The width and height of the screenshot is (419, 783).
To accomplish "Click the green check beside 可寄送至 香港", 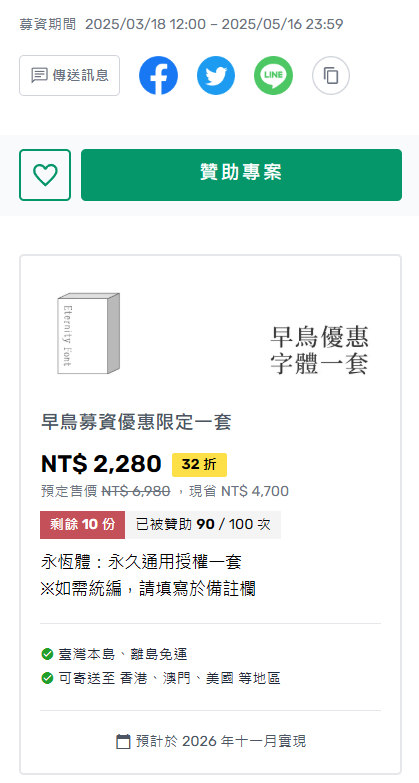I will pos(47,678).
